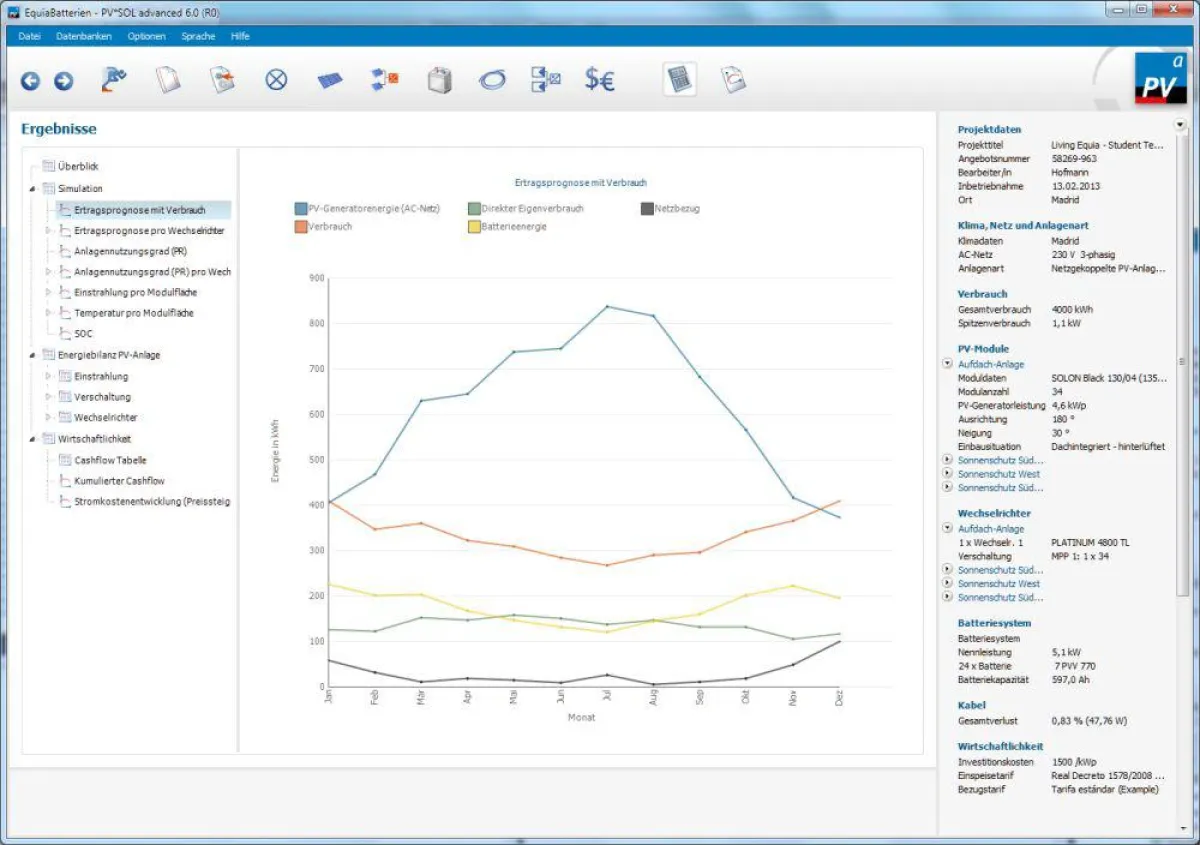Expand Einstrahlung pro Modulfläche node arrow
The width and height of the screenshot is (1200, 845).
pyautogui.click(x=48, y=292)
